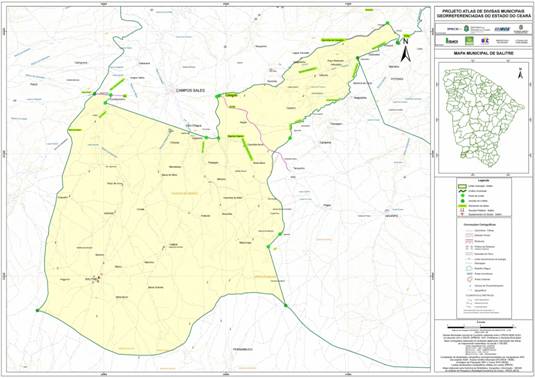This screenshot has width=535, height=378.
Task: Click the black and white scale bar
Action: pos(483,327)
